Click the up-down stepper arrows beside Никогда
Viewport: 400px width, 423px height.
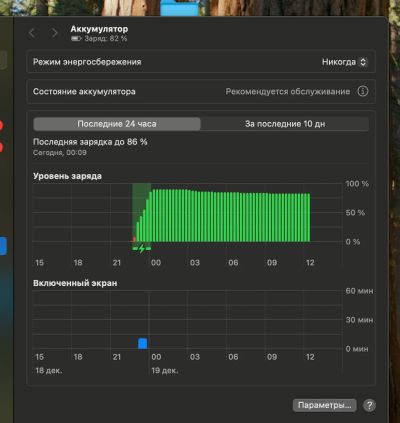pos(363,62)
